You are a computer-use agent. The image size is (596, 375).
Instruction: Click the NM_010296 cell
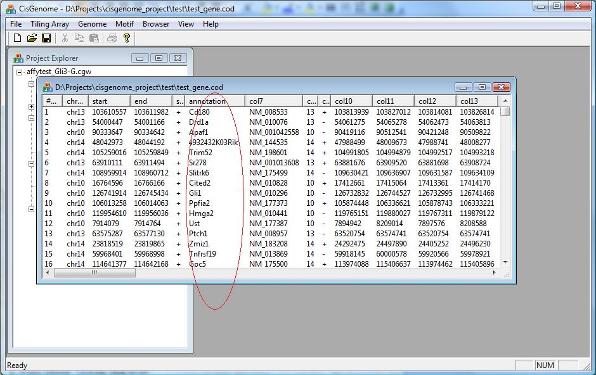pos(268,193)
